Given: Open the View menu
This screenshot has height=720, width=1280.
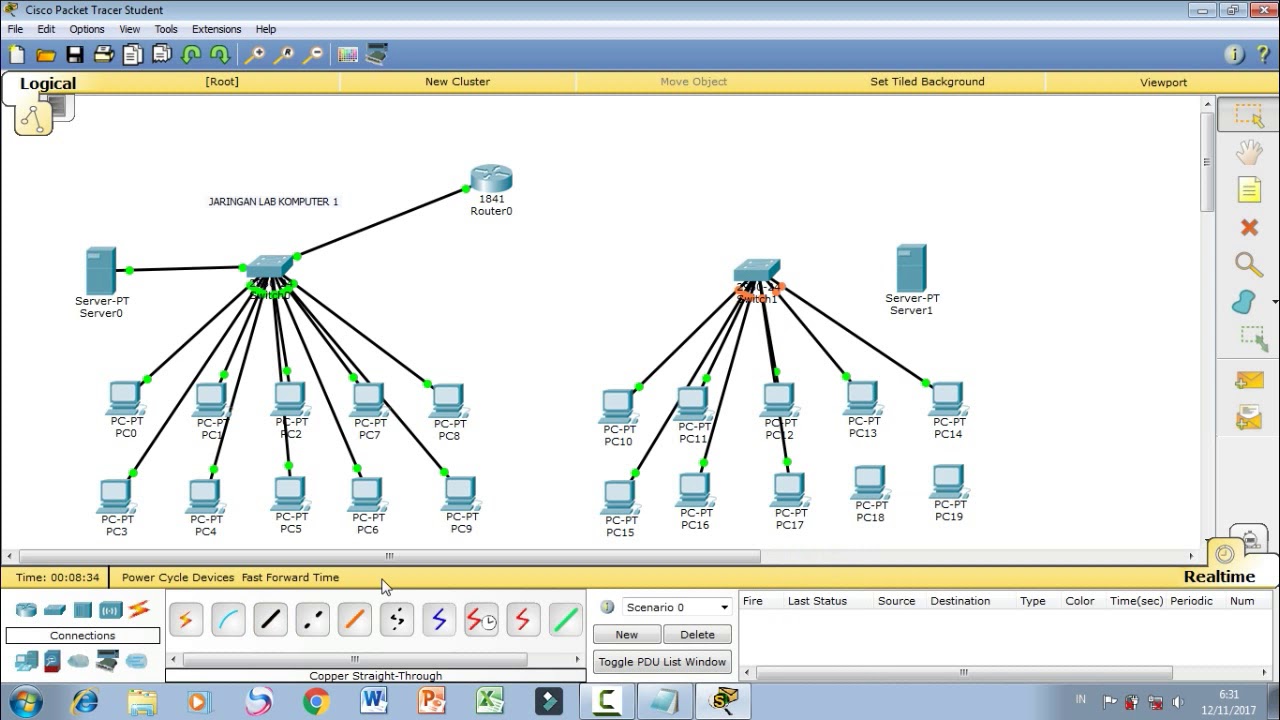Looking at the screenshot, I should point(130,29).
